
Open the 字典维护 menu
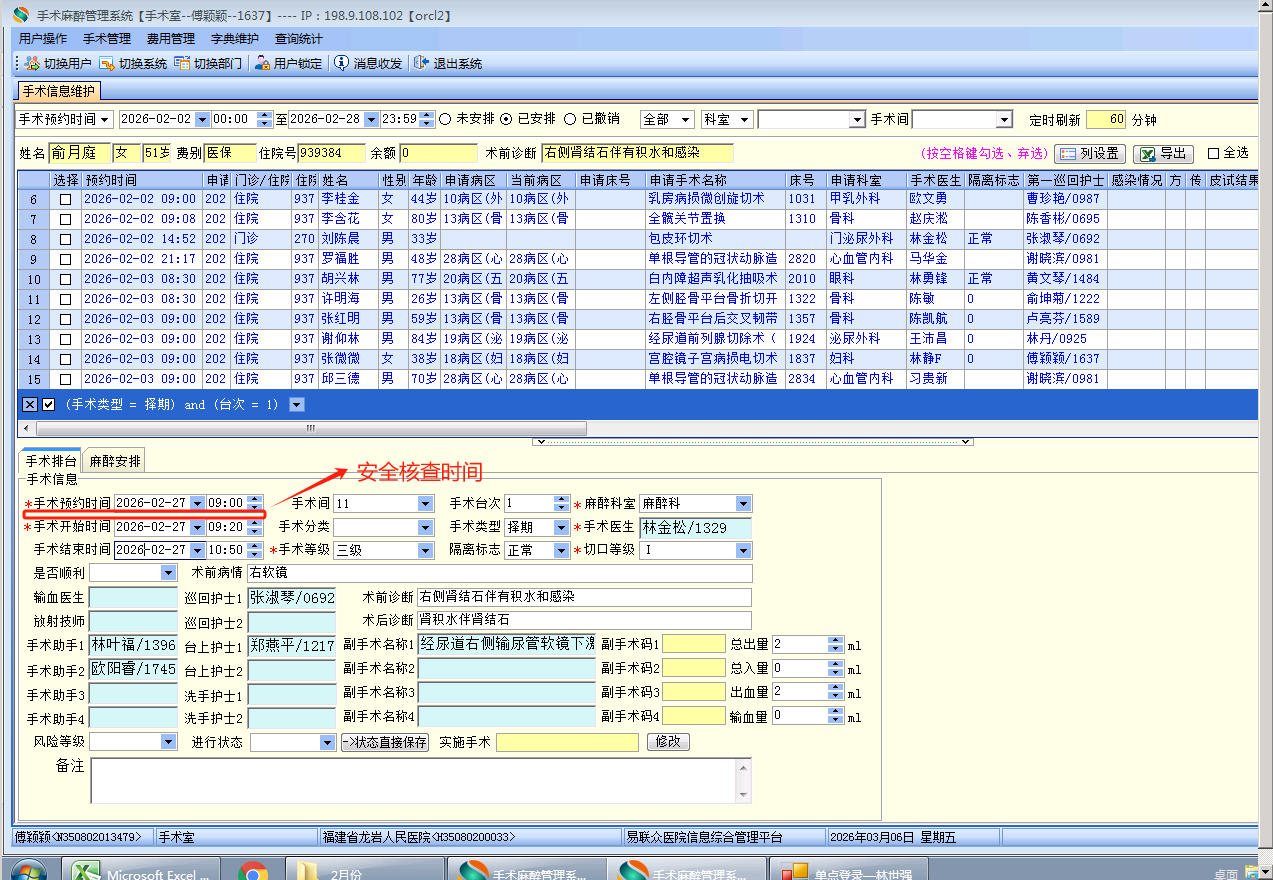click(235, 39)
